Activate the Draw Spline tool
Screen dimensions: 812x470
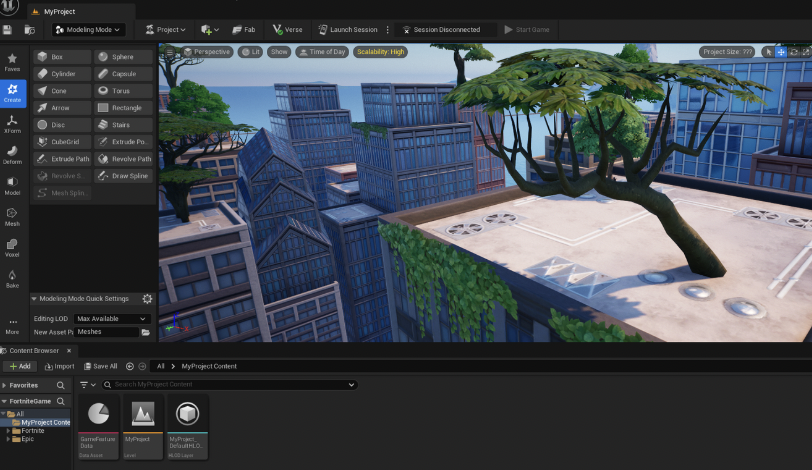tap(123, 176)
